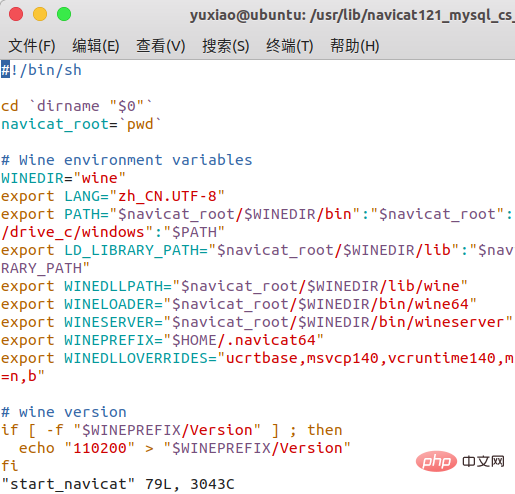Open the 终端(T) menu
Image resolution: width=515 pixels, height=494 pixels.
click(x=290, y=46)
